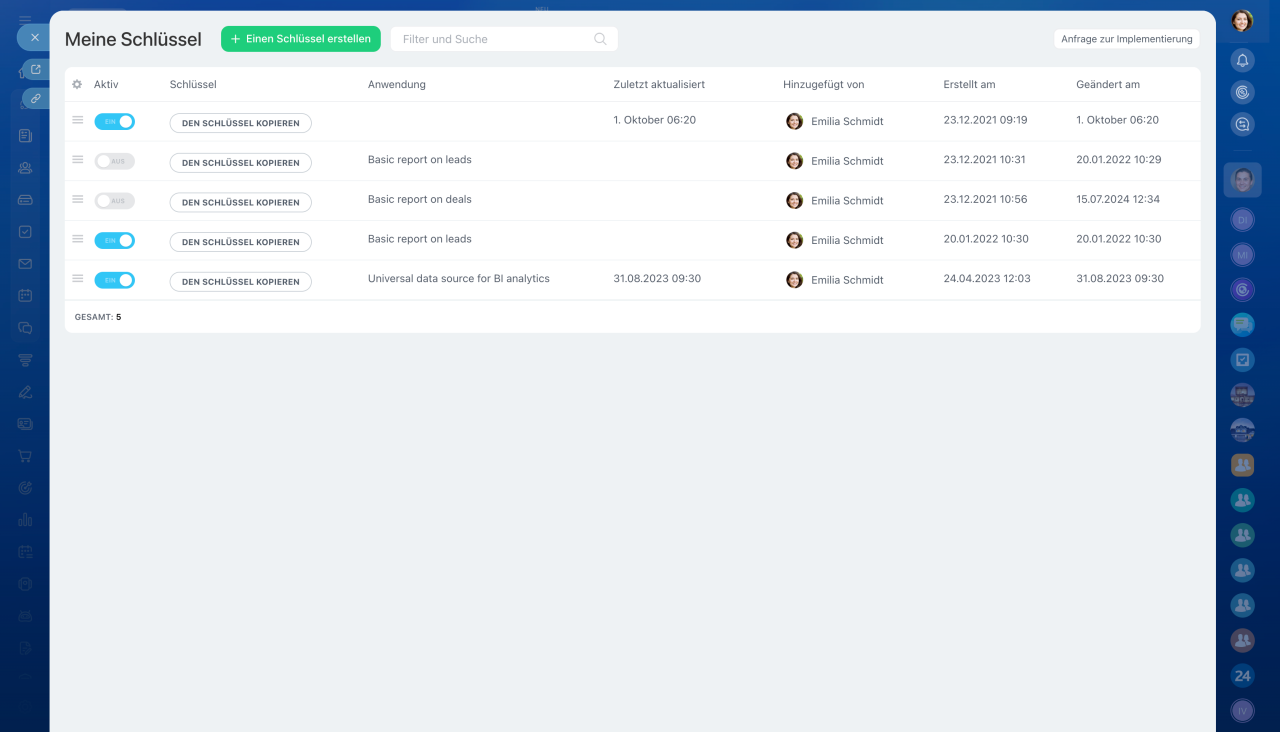This screenshot has width=1280, height=732.
Task: Click the Bitrix24 '24' icon in right panel
Action: coord(1242,676)
